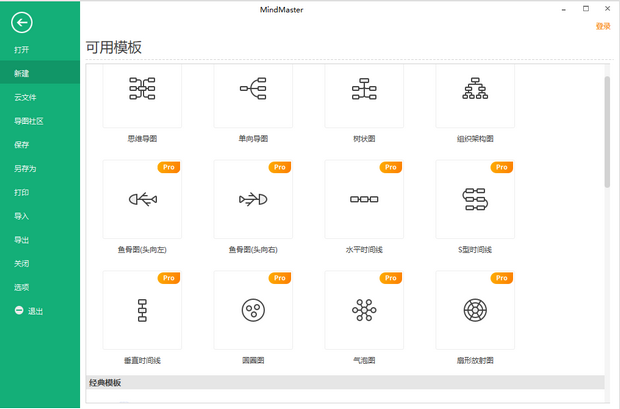Select the 气泡图 bubble map icon
This screenshot has height=409, width=620.
pos(364,310)
